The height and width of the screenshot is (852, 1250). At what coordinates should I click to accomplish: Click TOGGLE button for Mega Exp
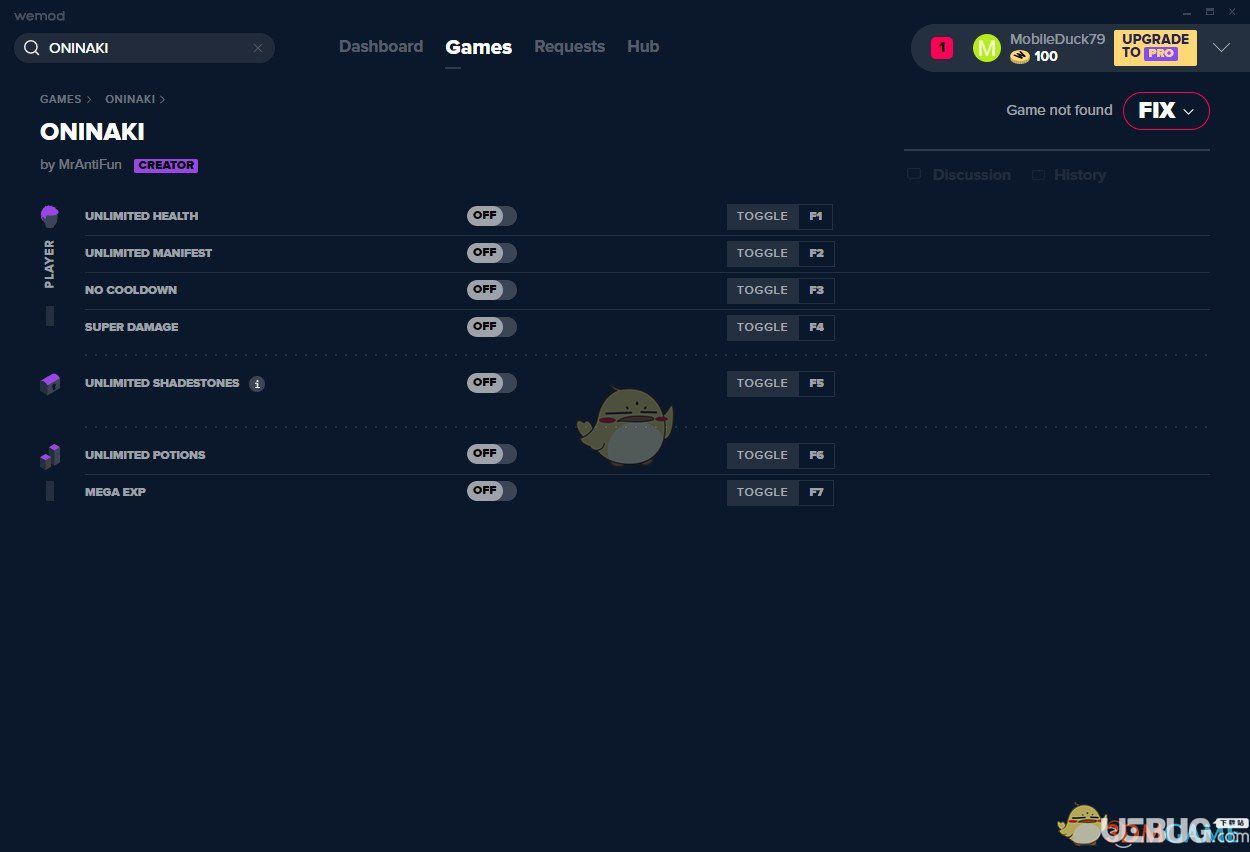click(763, 492)
